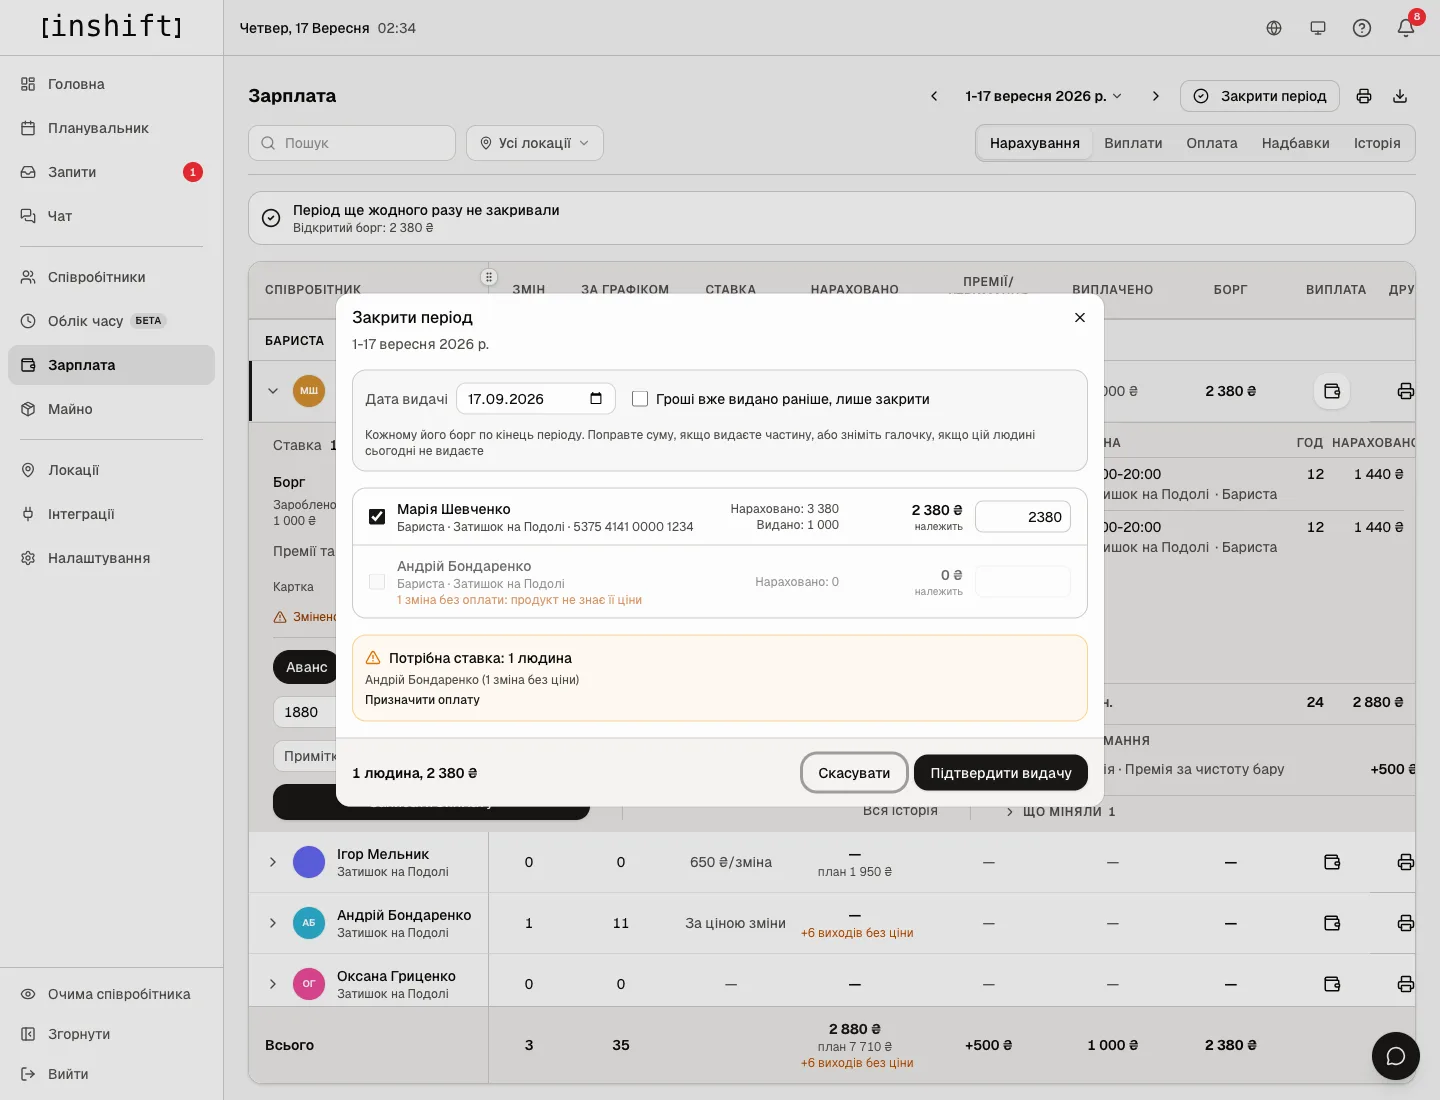Viewport: 1440px width, 1100px height.
Task: Click the print icon beside Закрити період
Action: click(1364, 96)
